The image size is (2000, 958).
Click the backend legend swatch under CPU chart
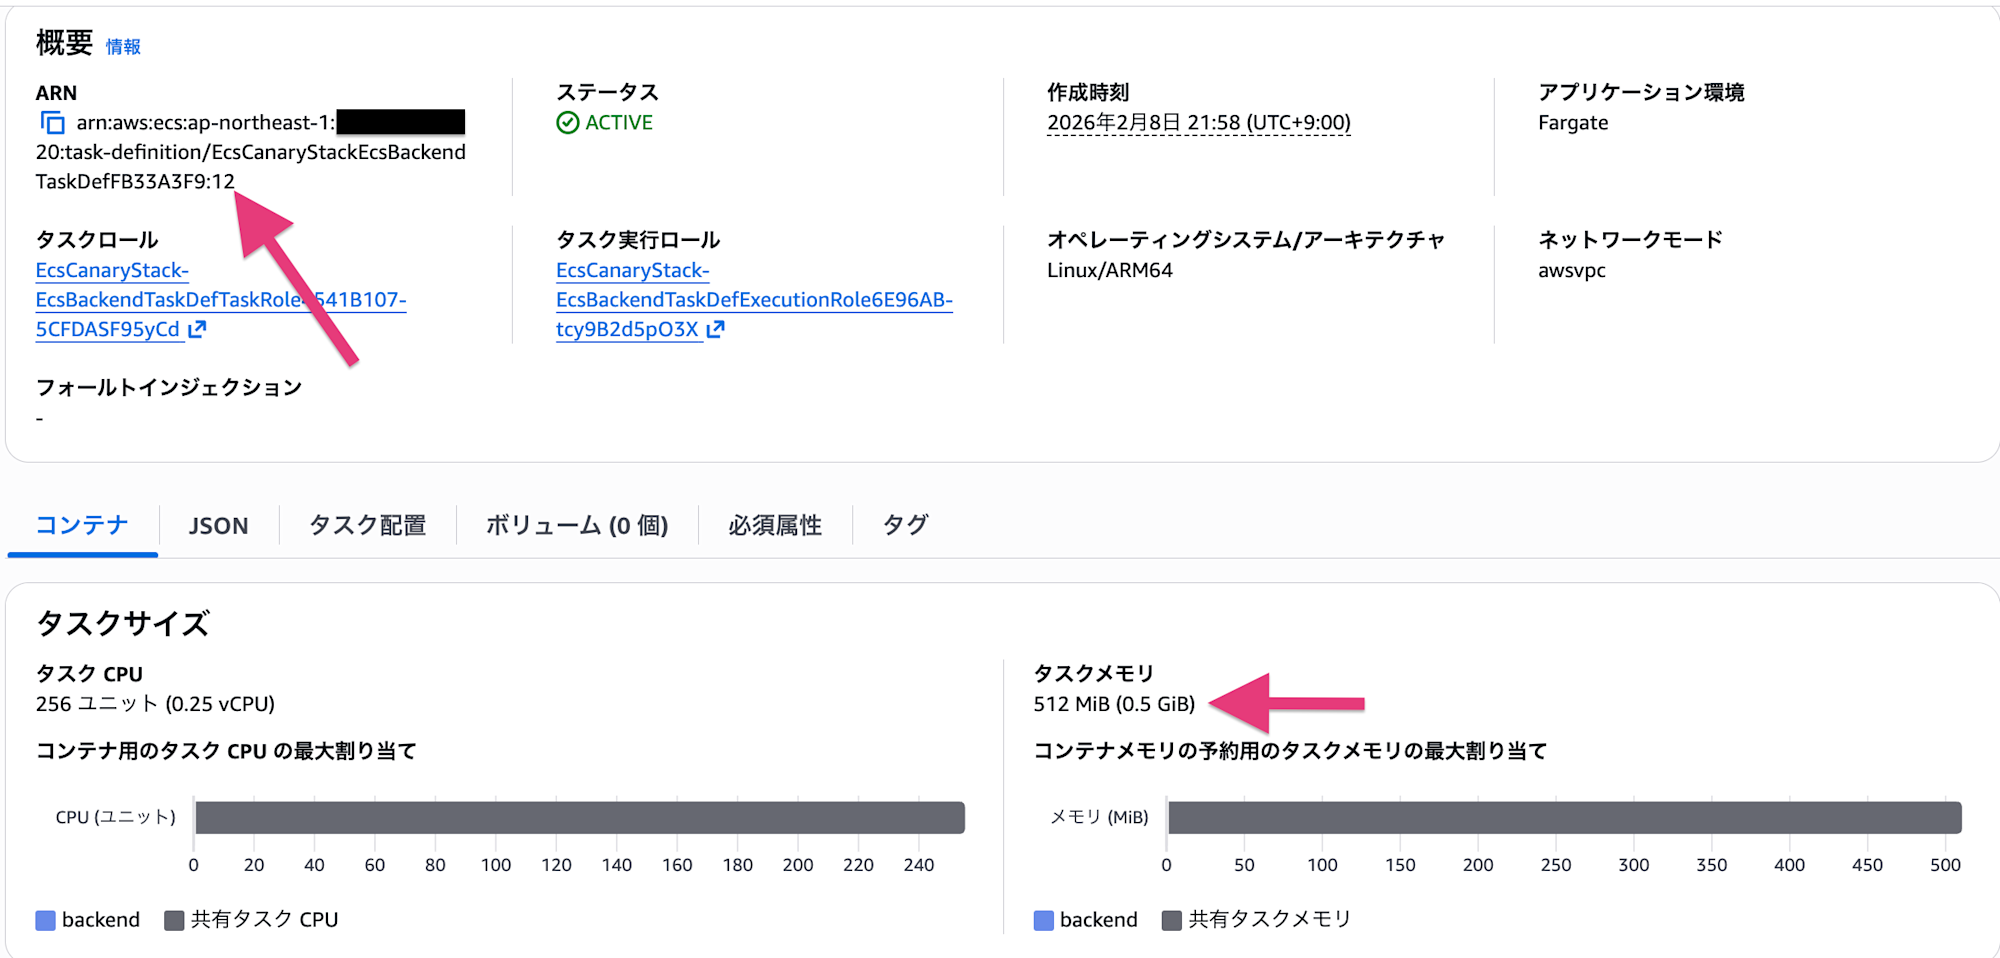[x=44, y=918]
